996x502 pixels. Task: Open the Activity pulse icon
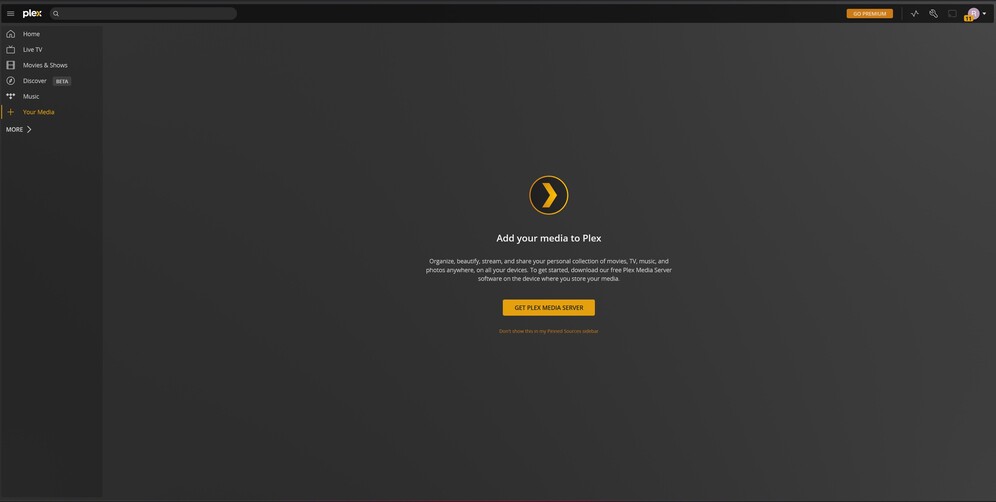pyautogui.click(x=915, y=13)
